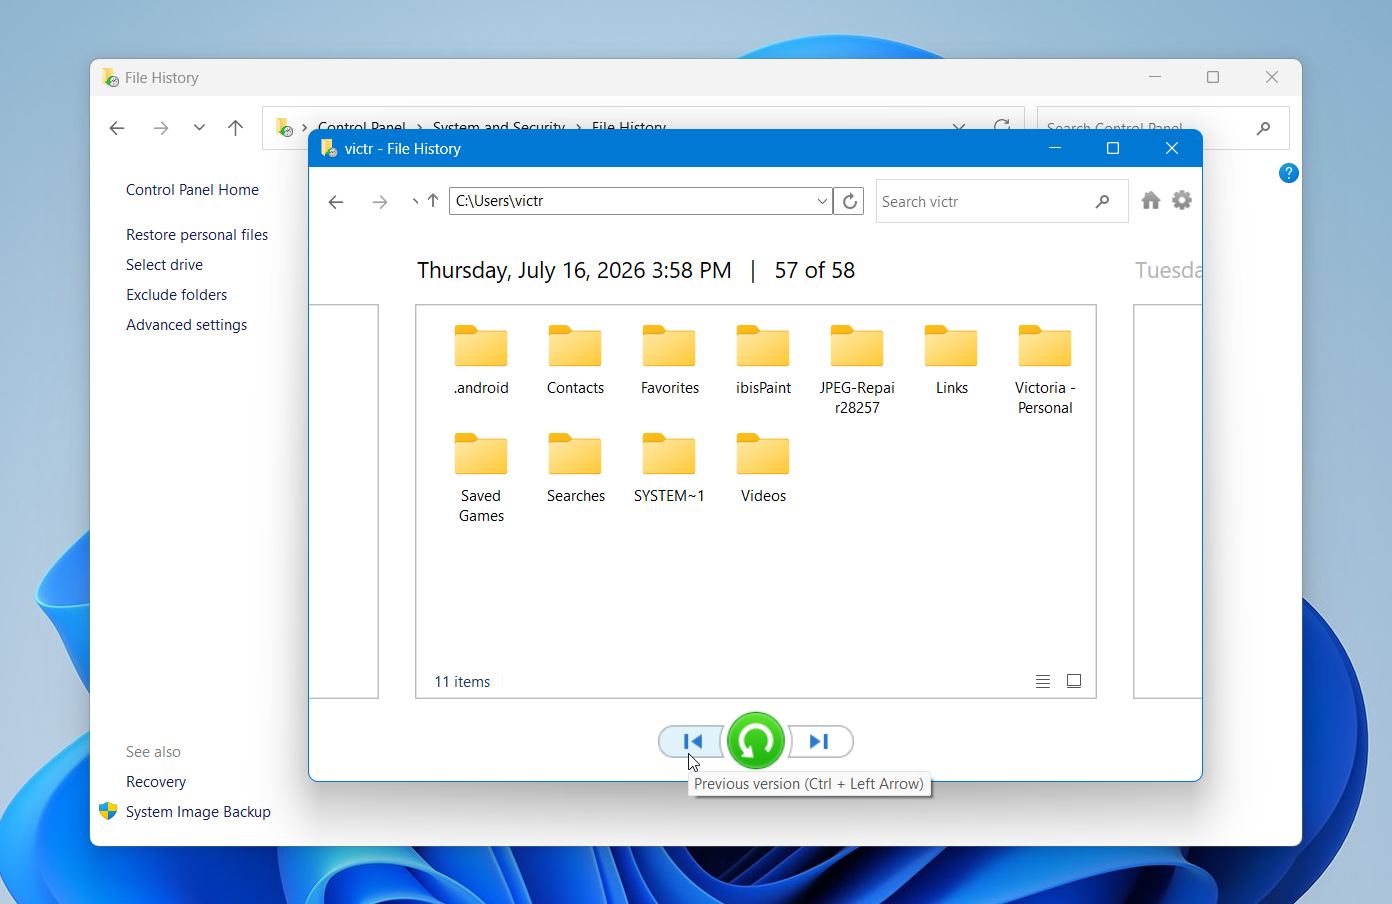This screenshot has height=904, width=1392.
Task: Open Recovery link under See also
Action: (x=156, y=782)
